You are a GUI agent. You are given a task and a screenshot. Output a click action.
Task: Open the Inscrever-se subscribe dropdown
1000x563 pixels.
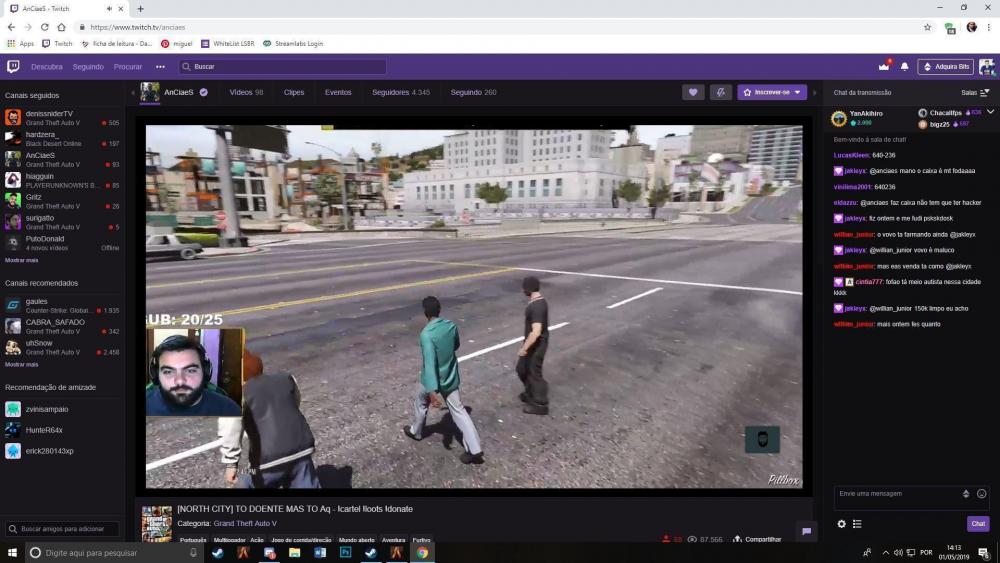pos(772,92)
